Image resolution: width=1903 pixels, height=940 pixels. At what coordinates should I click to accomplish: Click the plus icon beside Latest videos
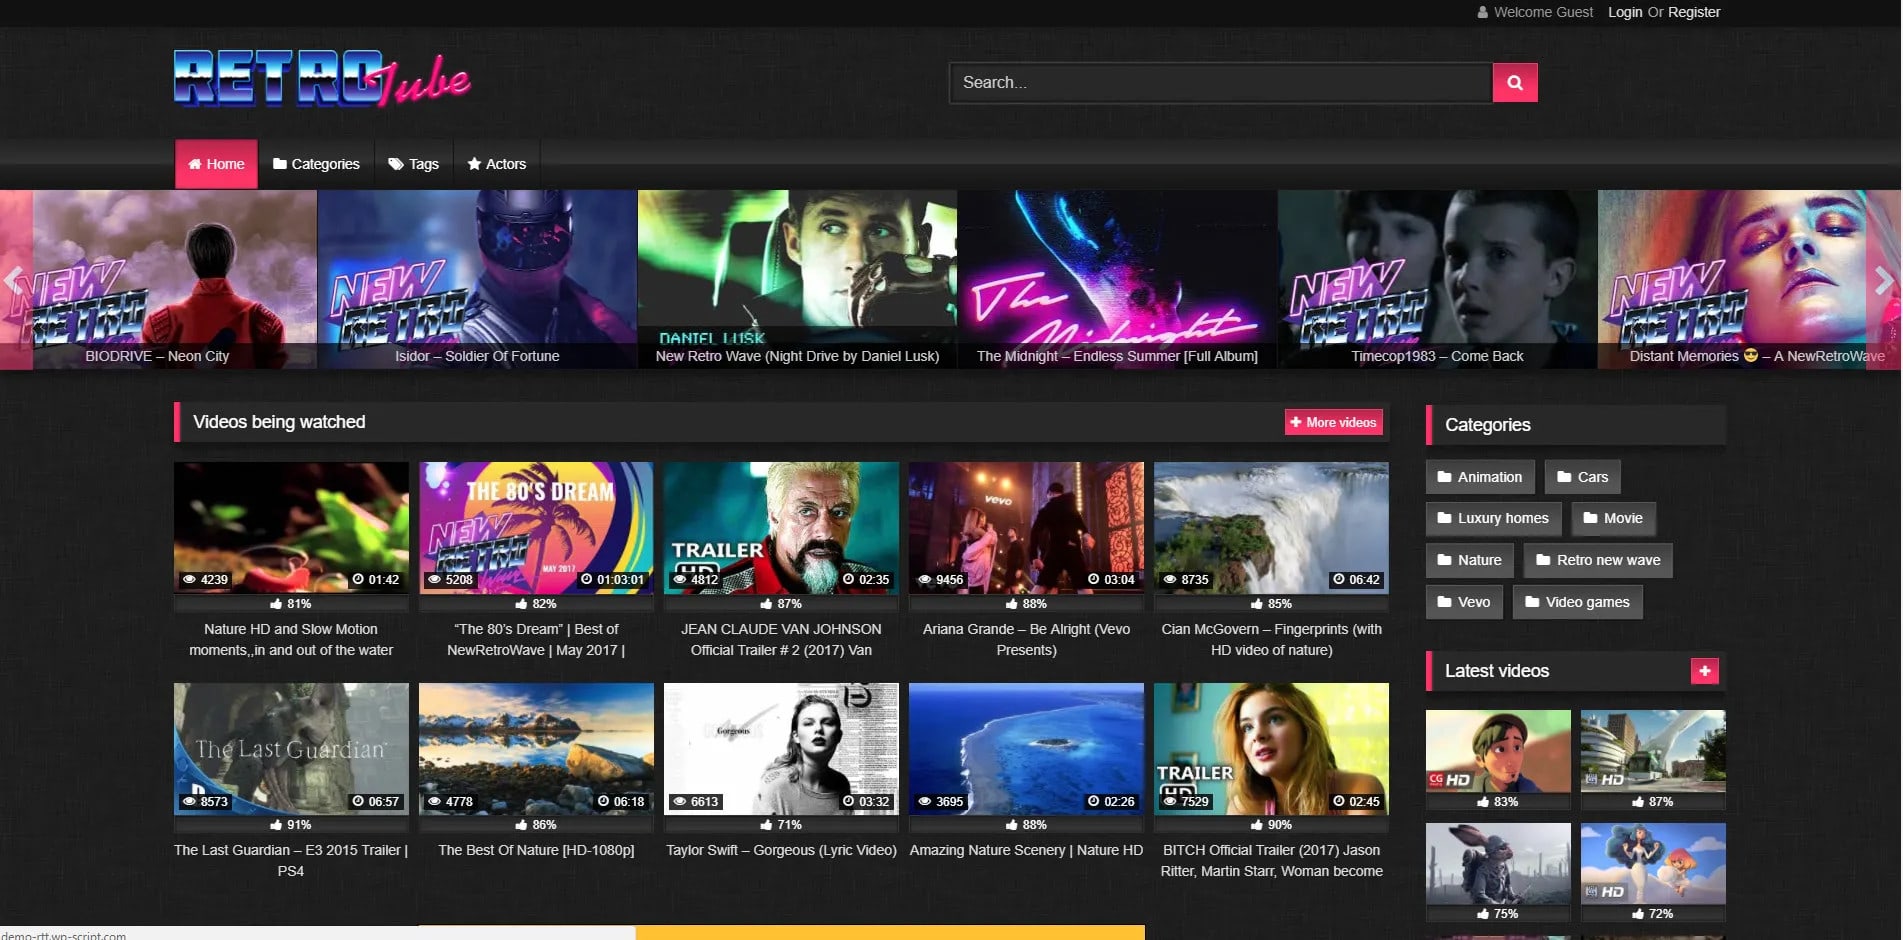click(1704, 671)
